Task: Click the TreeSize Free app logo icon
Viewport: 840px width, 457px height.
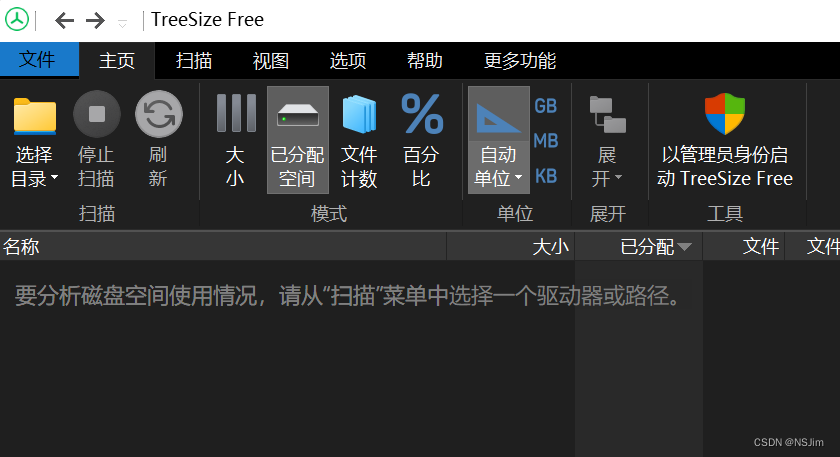Action: [x=17, y=20]
